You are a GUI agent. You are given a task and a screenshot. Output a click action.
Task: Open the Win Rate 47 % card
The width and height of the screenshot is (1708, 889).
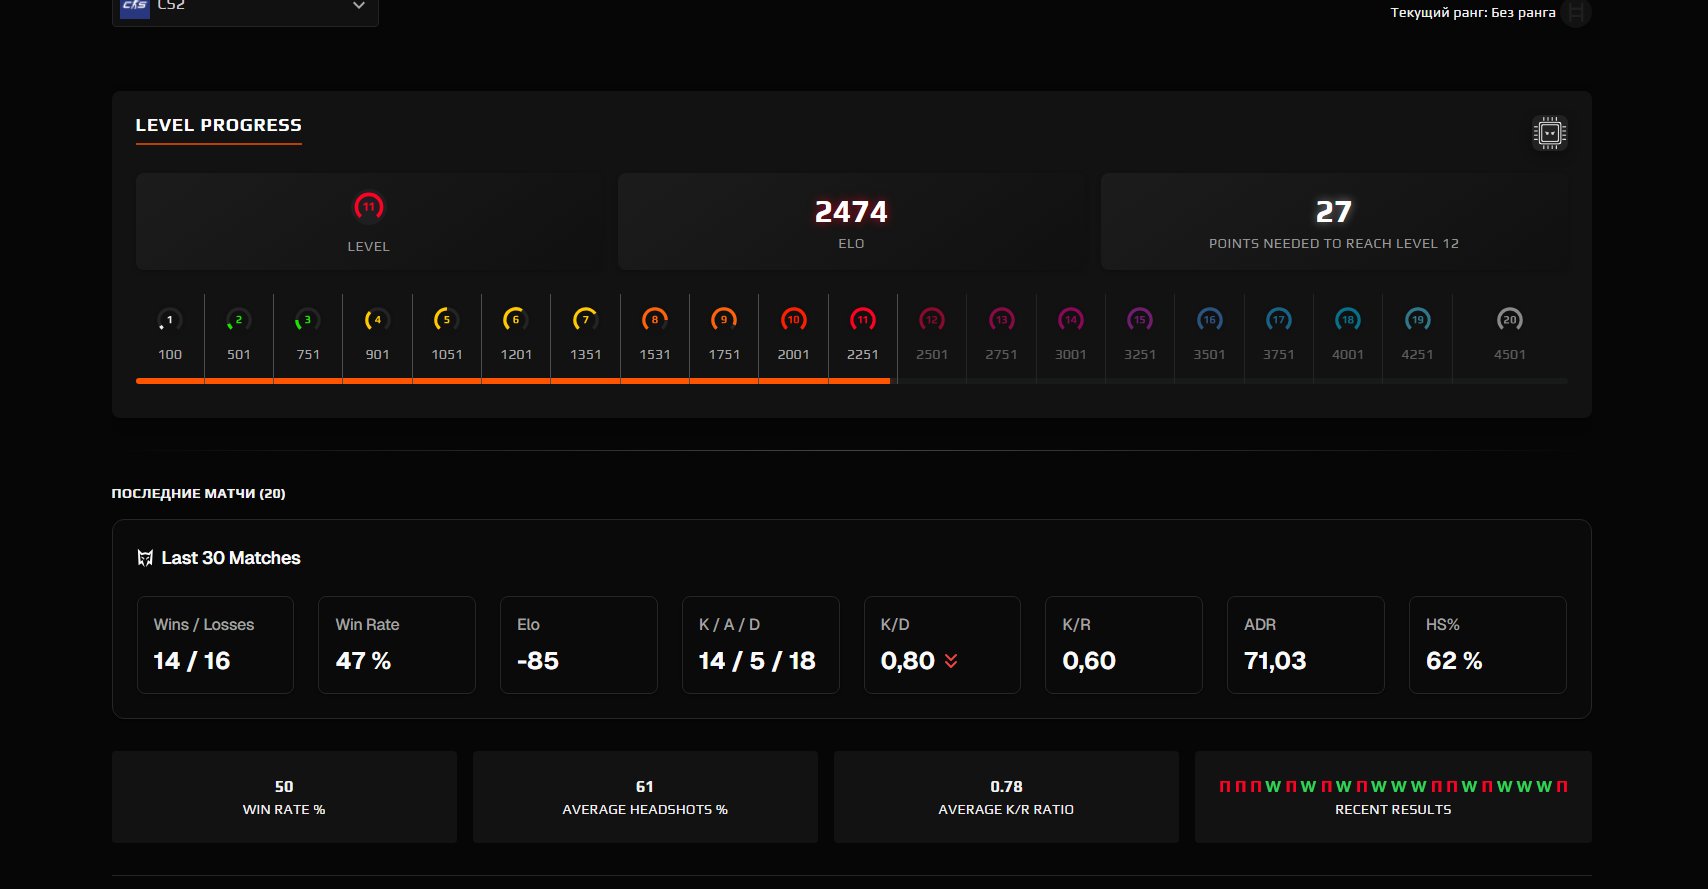point(396,645)
